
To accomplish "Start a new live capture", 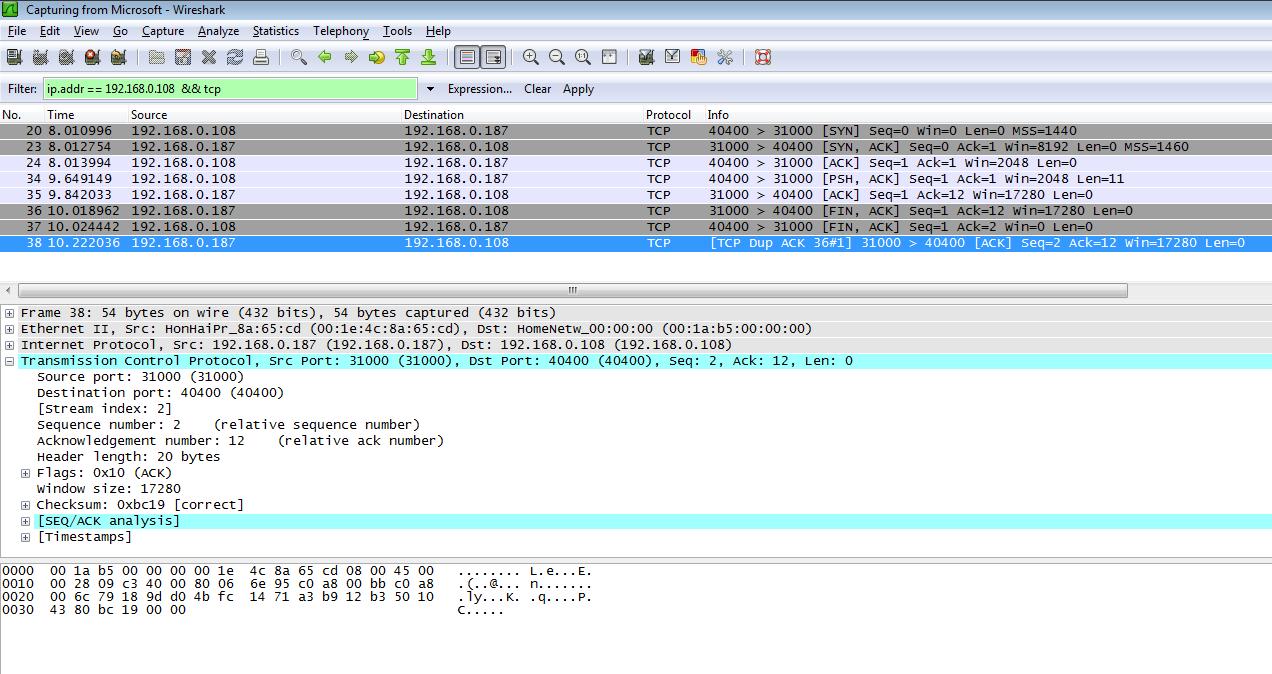I will tap(66, 57).
